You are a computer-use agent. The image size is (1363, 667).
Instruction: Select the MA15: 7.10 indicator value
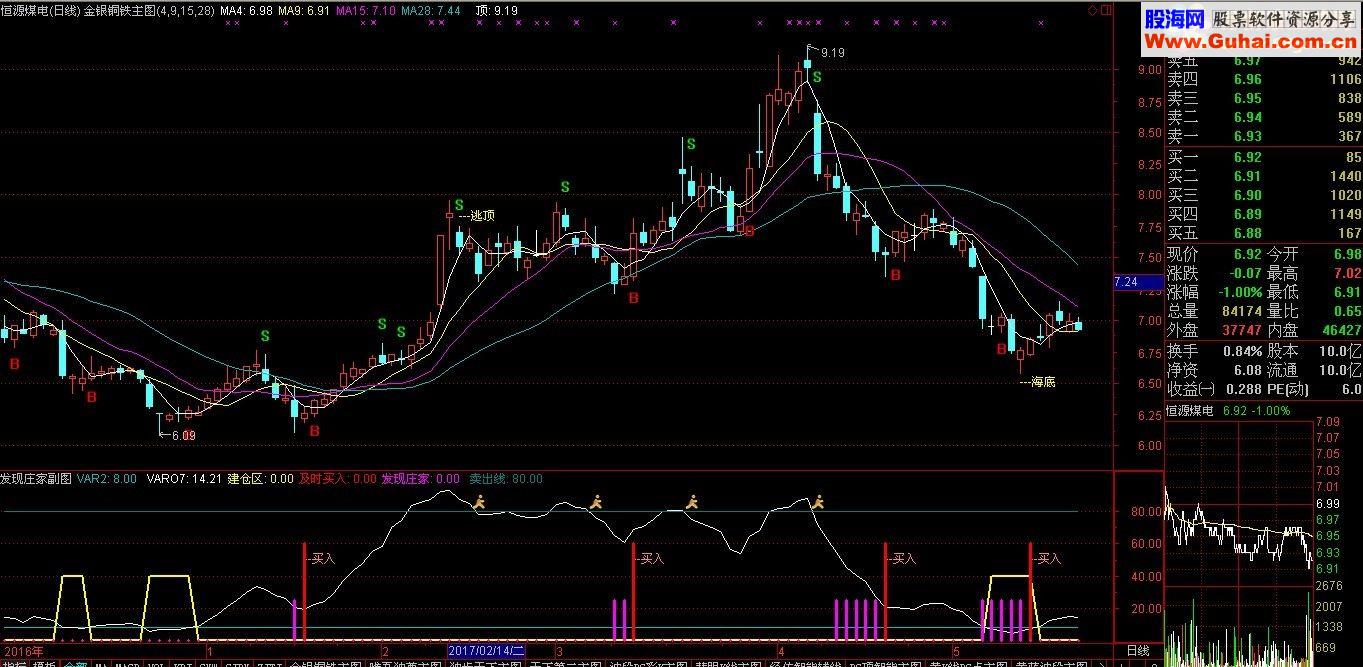click(366, 10)
